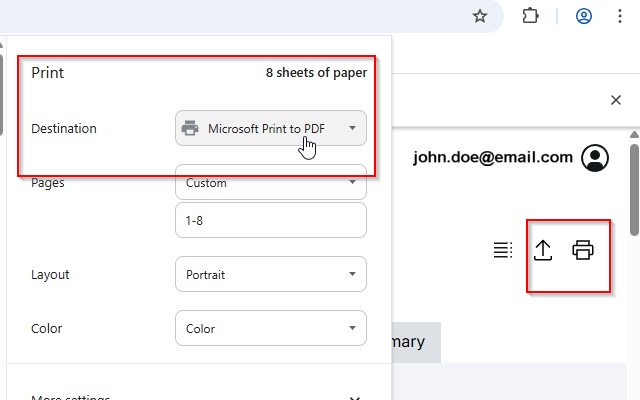Expand the Pages dropdown set to Custom
Viewport: 640px width, 400px height.
270,183
